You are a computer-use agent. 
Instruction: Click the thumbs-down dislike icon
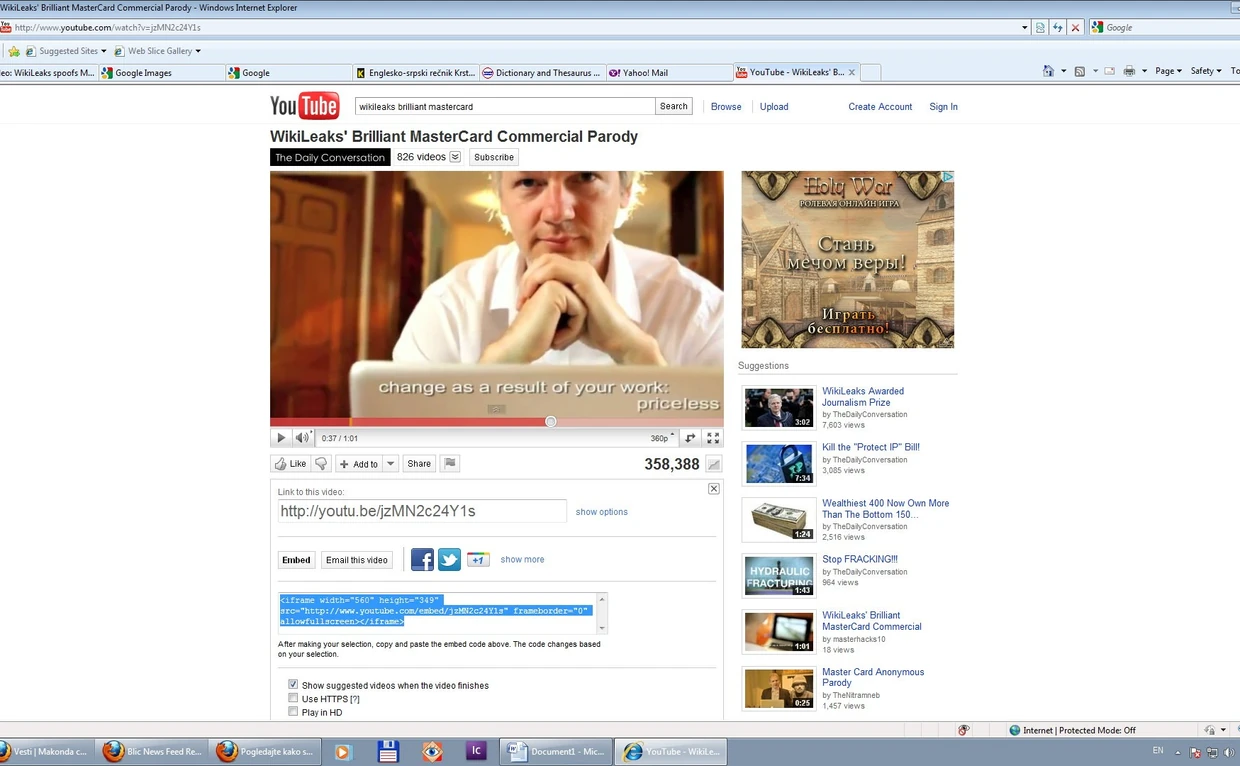click(x=321, y=464)
